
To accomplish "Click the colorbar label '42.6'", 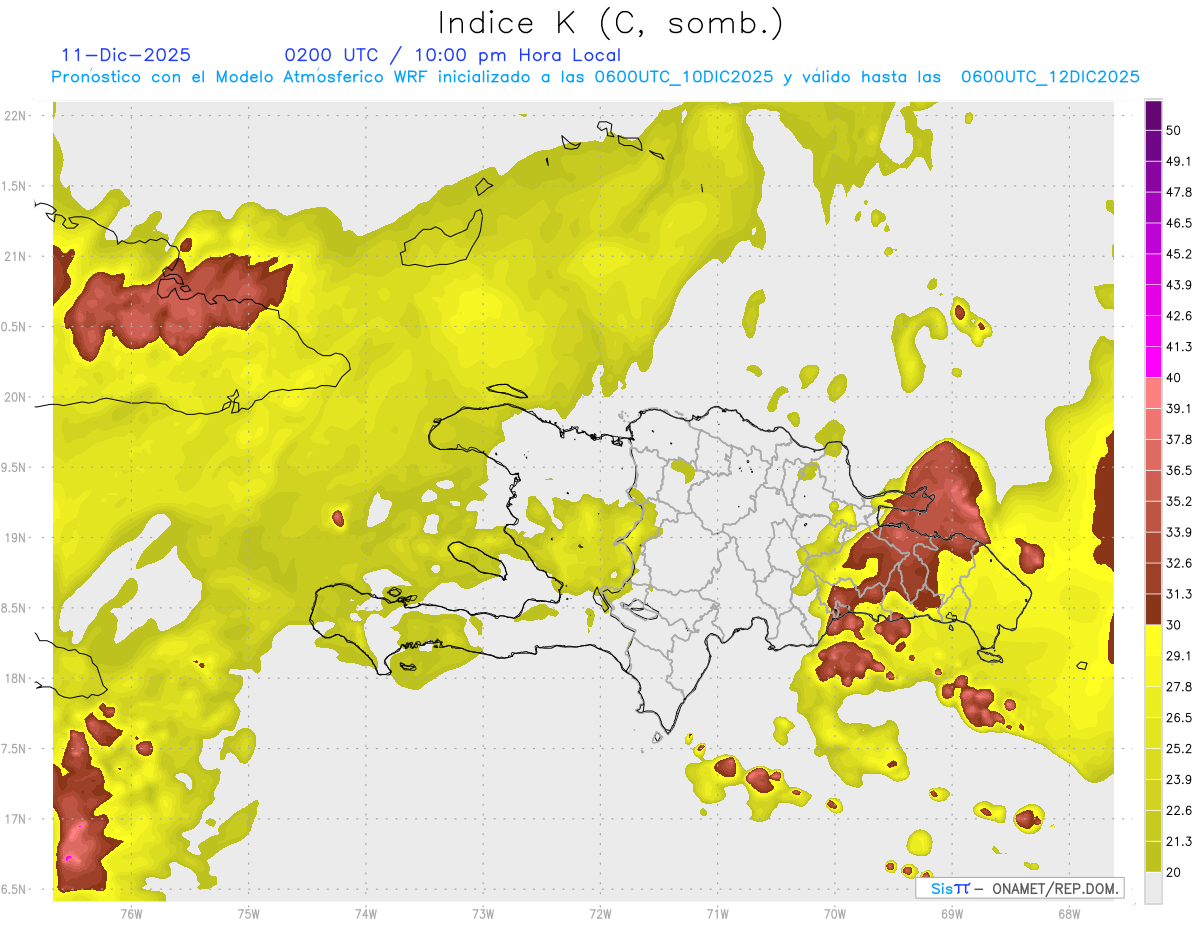I will click(1179, 316).
